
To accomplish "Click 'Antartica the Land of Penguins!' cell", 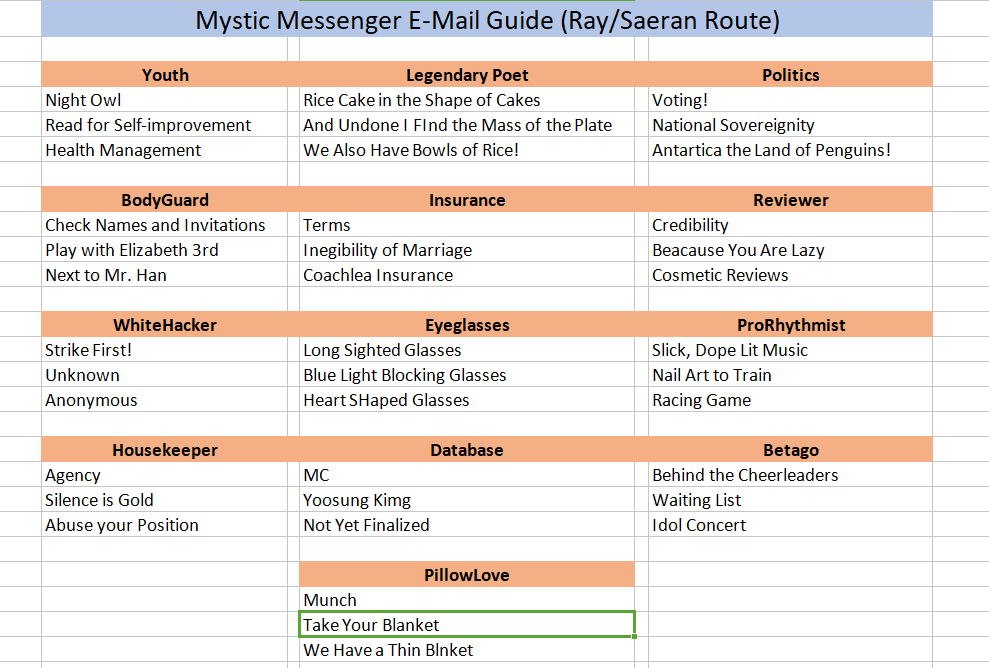I will (x=790, y=150).
